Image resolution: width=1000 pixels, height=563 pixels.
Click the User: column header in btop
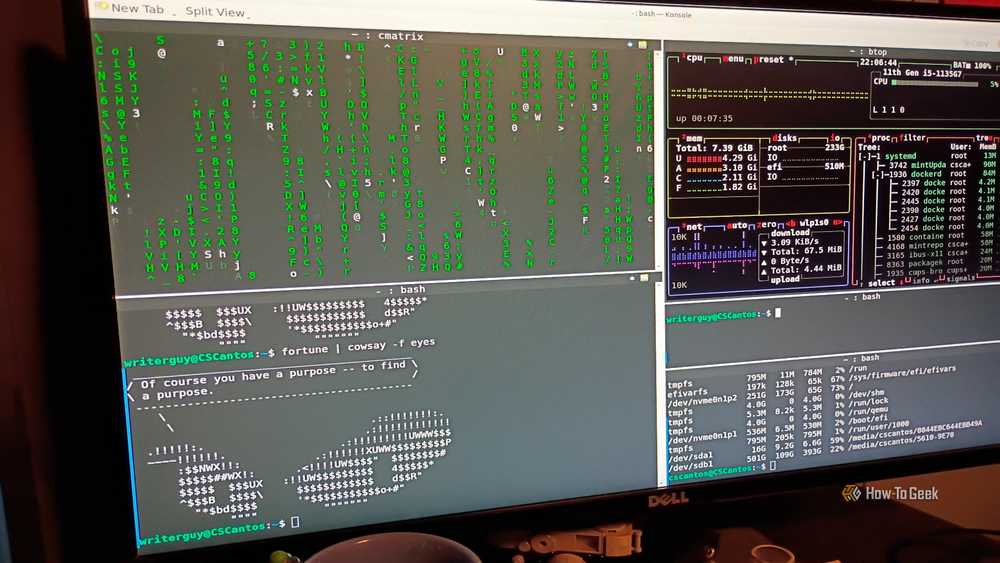tap(960, 147)
